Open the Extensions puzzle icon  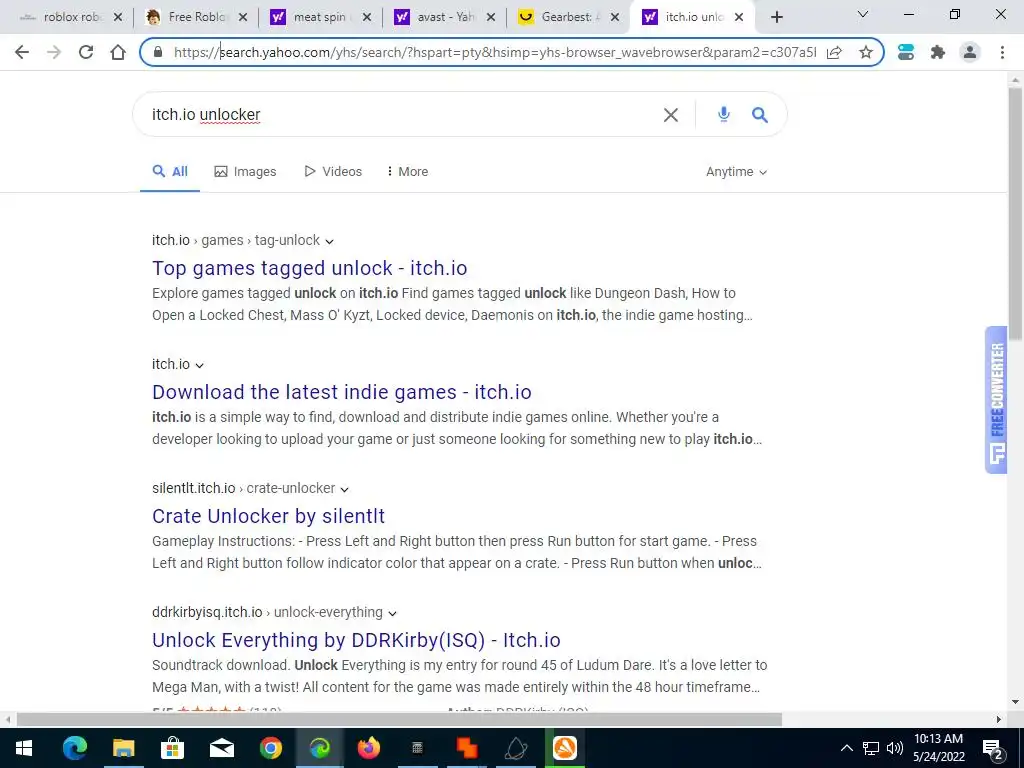tap(938, 52)
